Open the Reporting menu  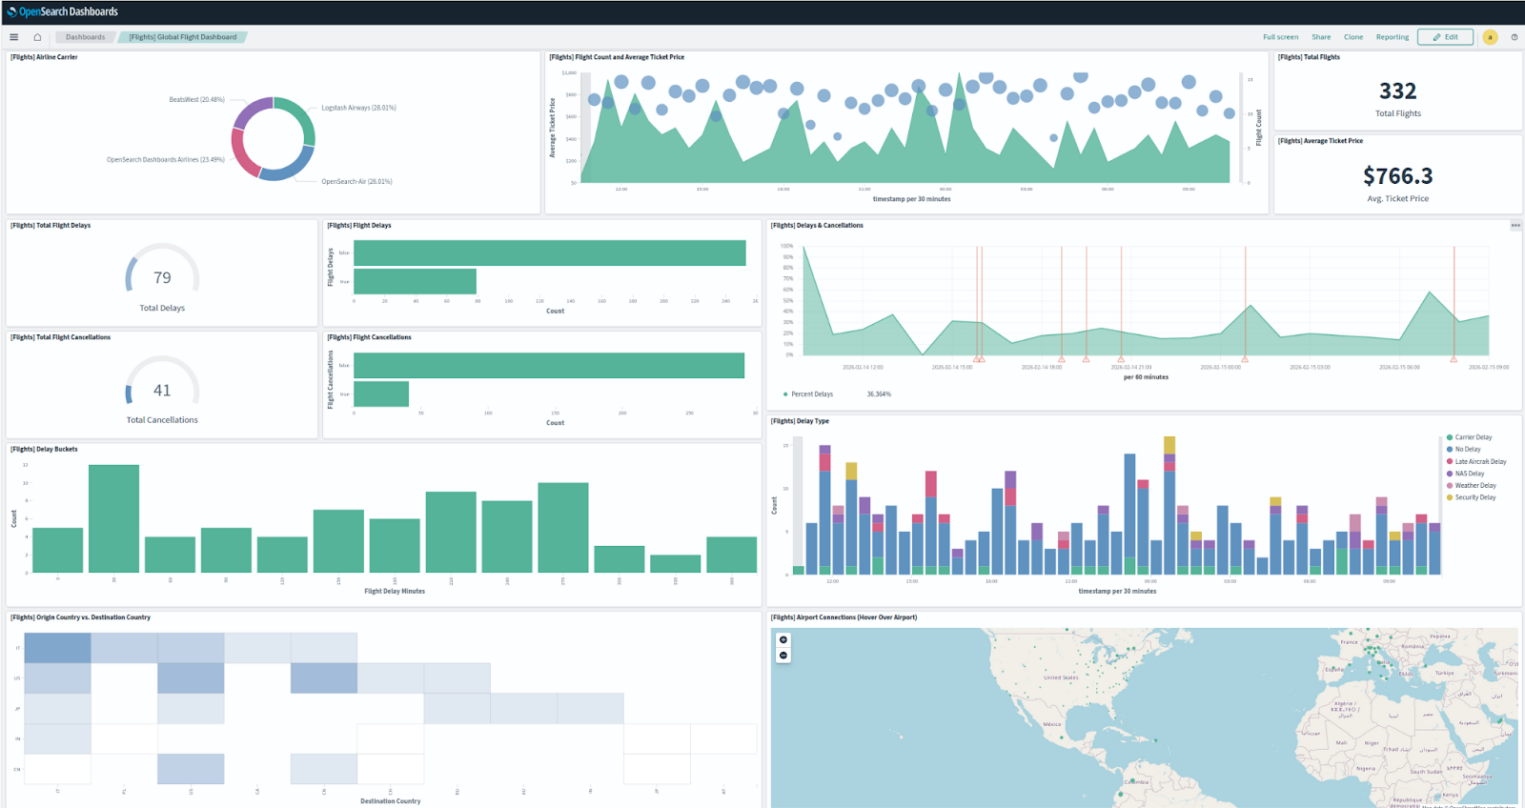[x=1392, y=37]
